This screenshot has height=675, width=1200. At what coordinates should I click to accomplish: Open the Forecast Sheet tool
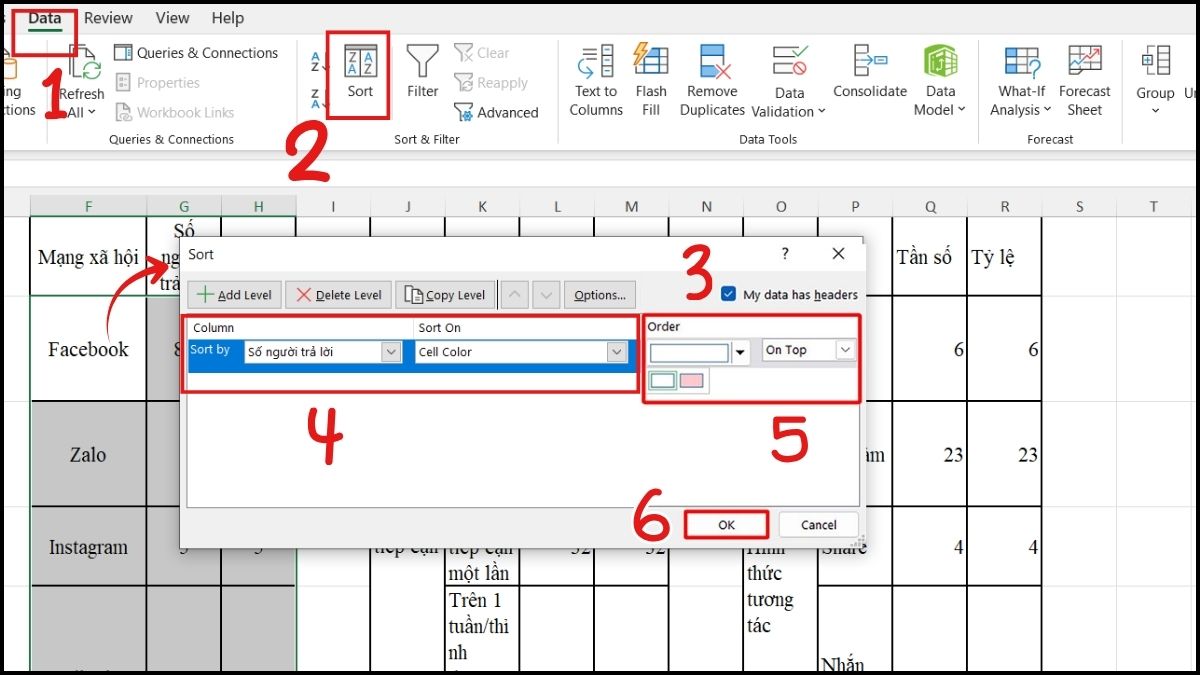point(1084,80)
